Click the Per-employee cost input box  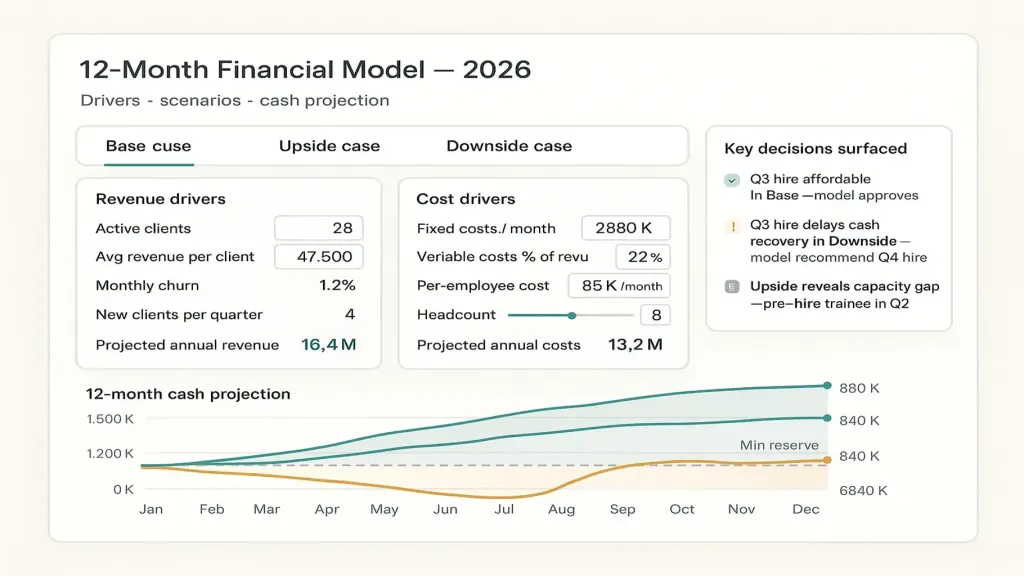[618, 285]
